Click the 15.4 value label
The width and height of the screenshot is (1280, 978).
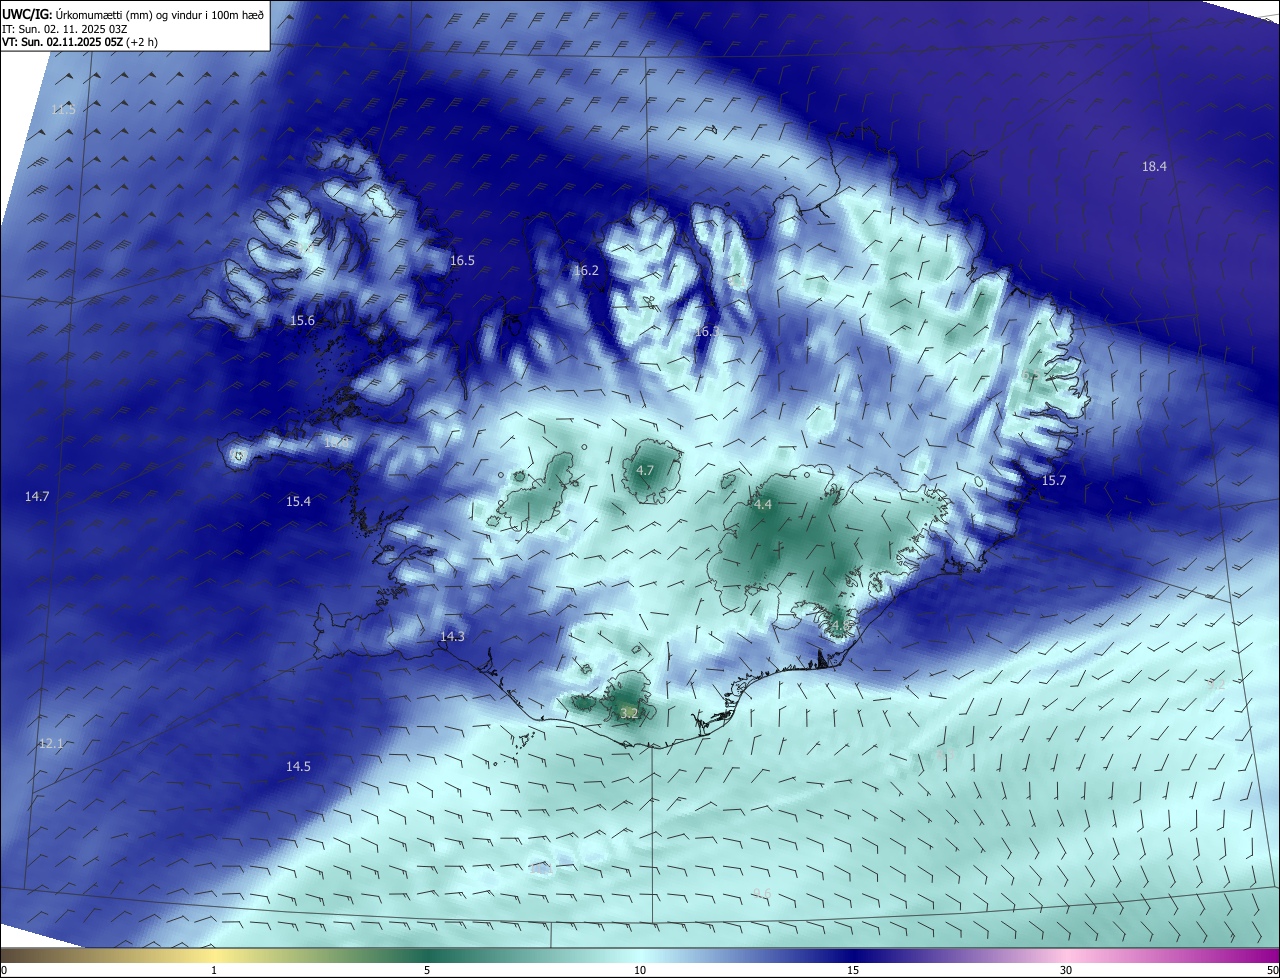click(298, 501)
